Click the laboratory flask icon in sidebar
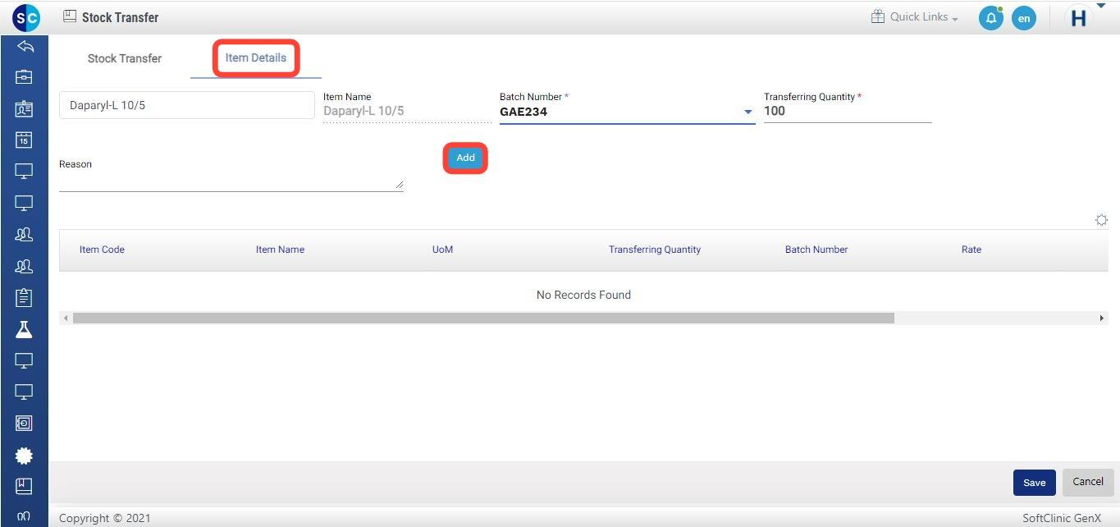Screen dimensions: 1120x527 click(24, 330)
